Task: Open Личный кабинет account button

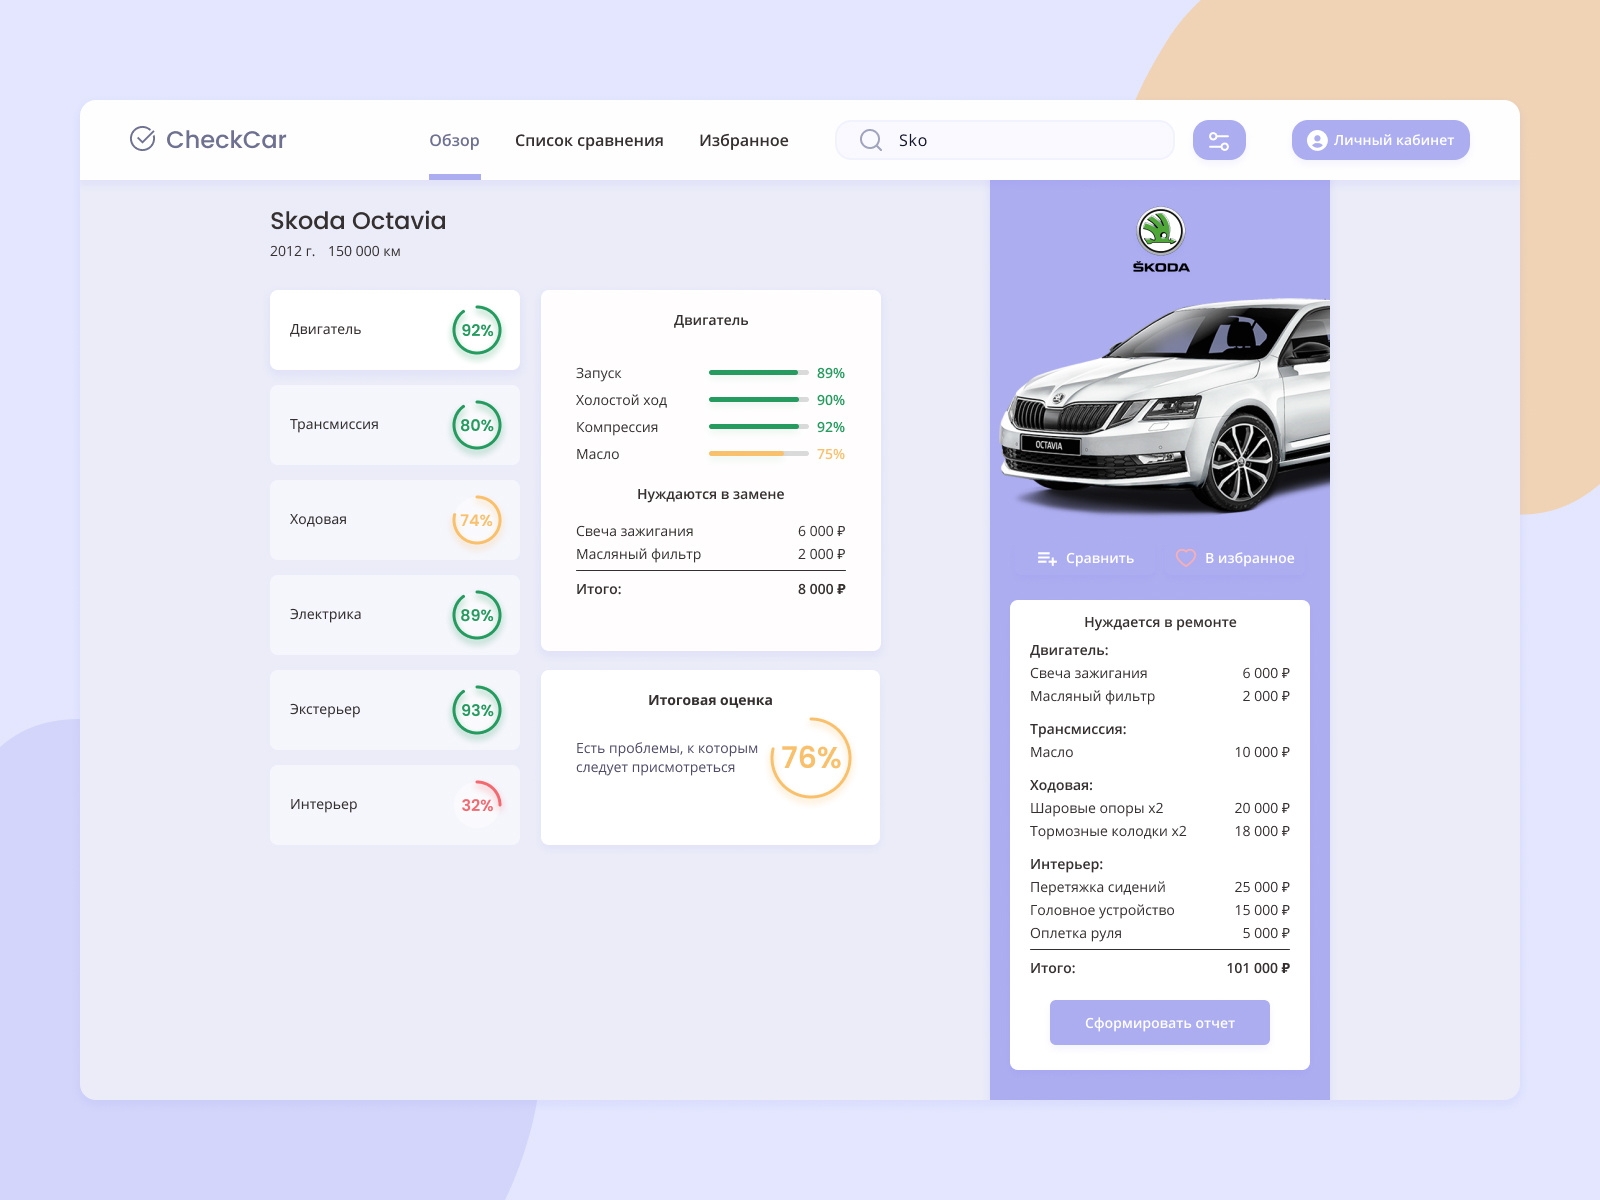Action: [x=1381, y=140]
